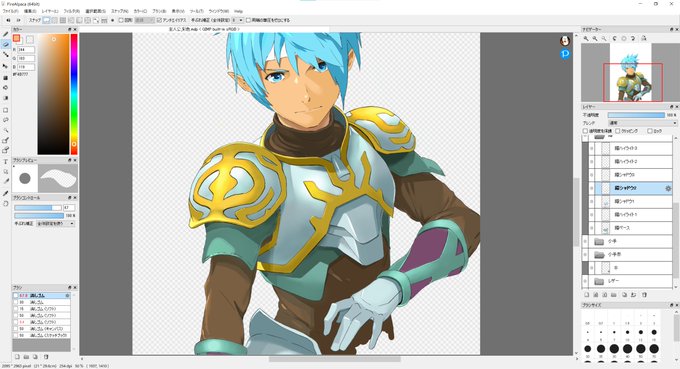This screenshot has height=369, width=680.
Task: Add a new layer folder
Action: (614, 294)
